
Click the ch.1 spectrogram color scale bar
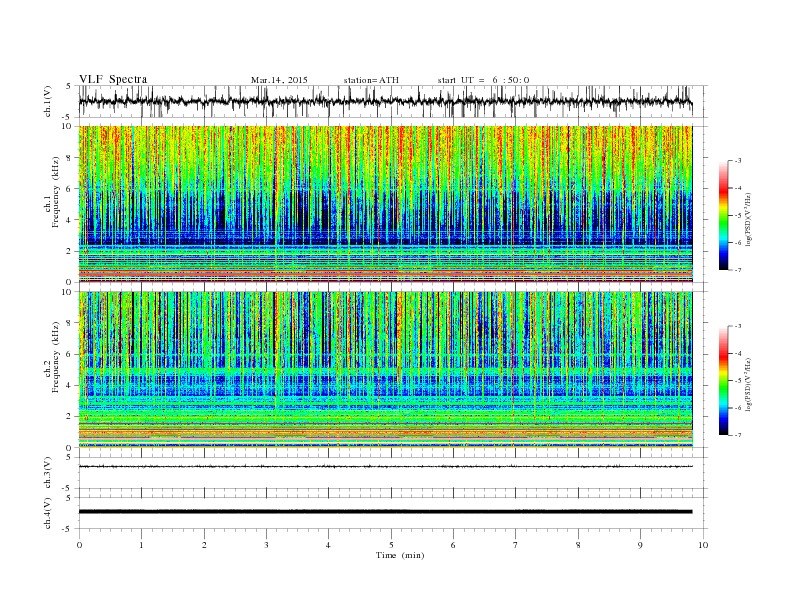723,216
